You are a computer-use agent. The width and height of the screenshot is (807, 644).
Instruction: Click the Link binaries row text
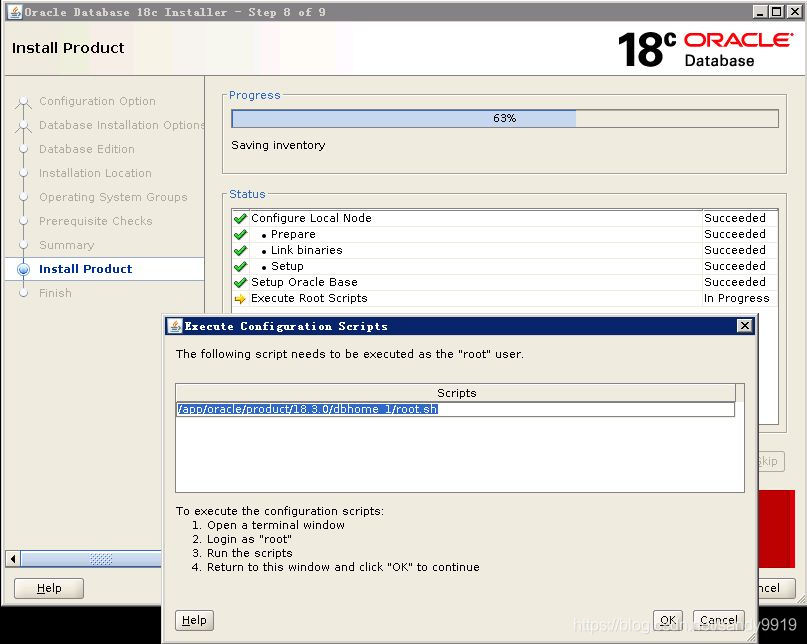tap(306, 250)
